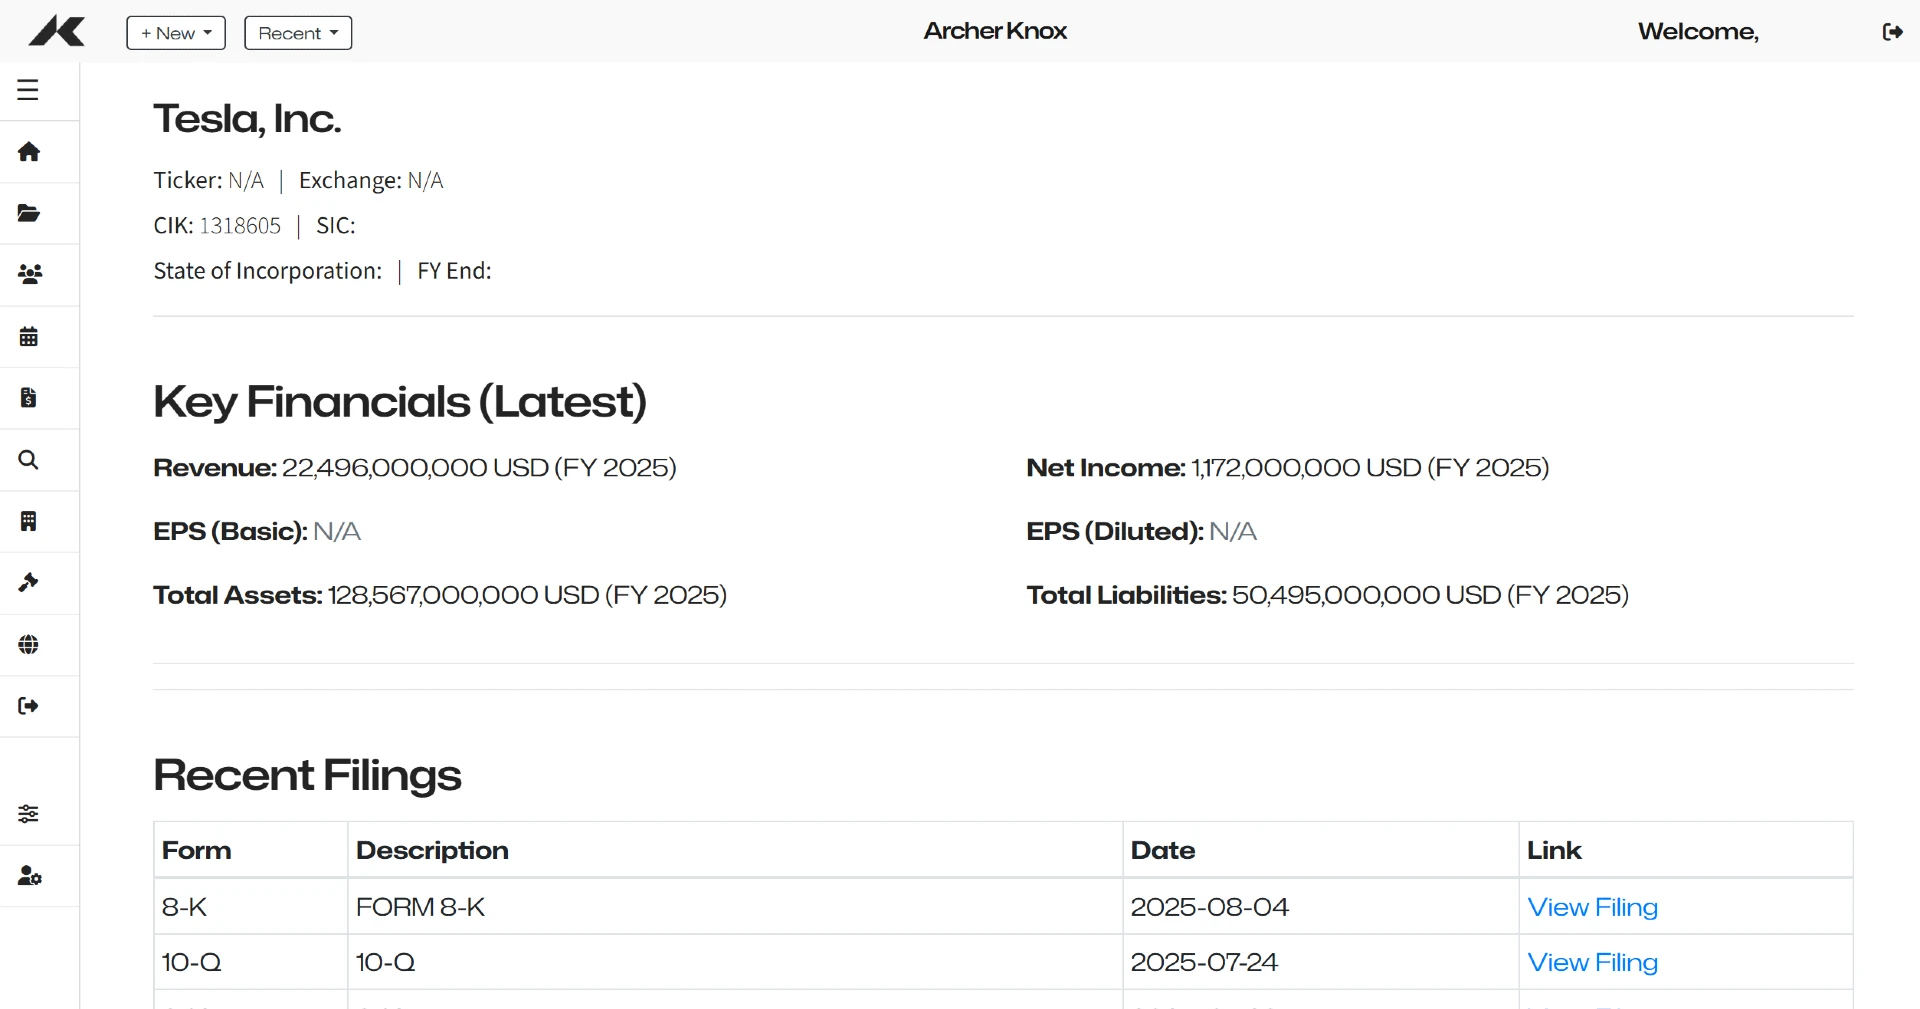Open the building icon in sidebar
Screen dimensions: 1920x1009
tap(29, 521)
